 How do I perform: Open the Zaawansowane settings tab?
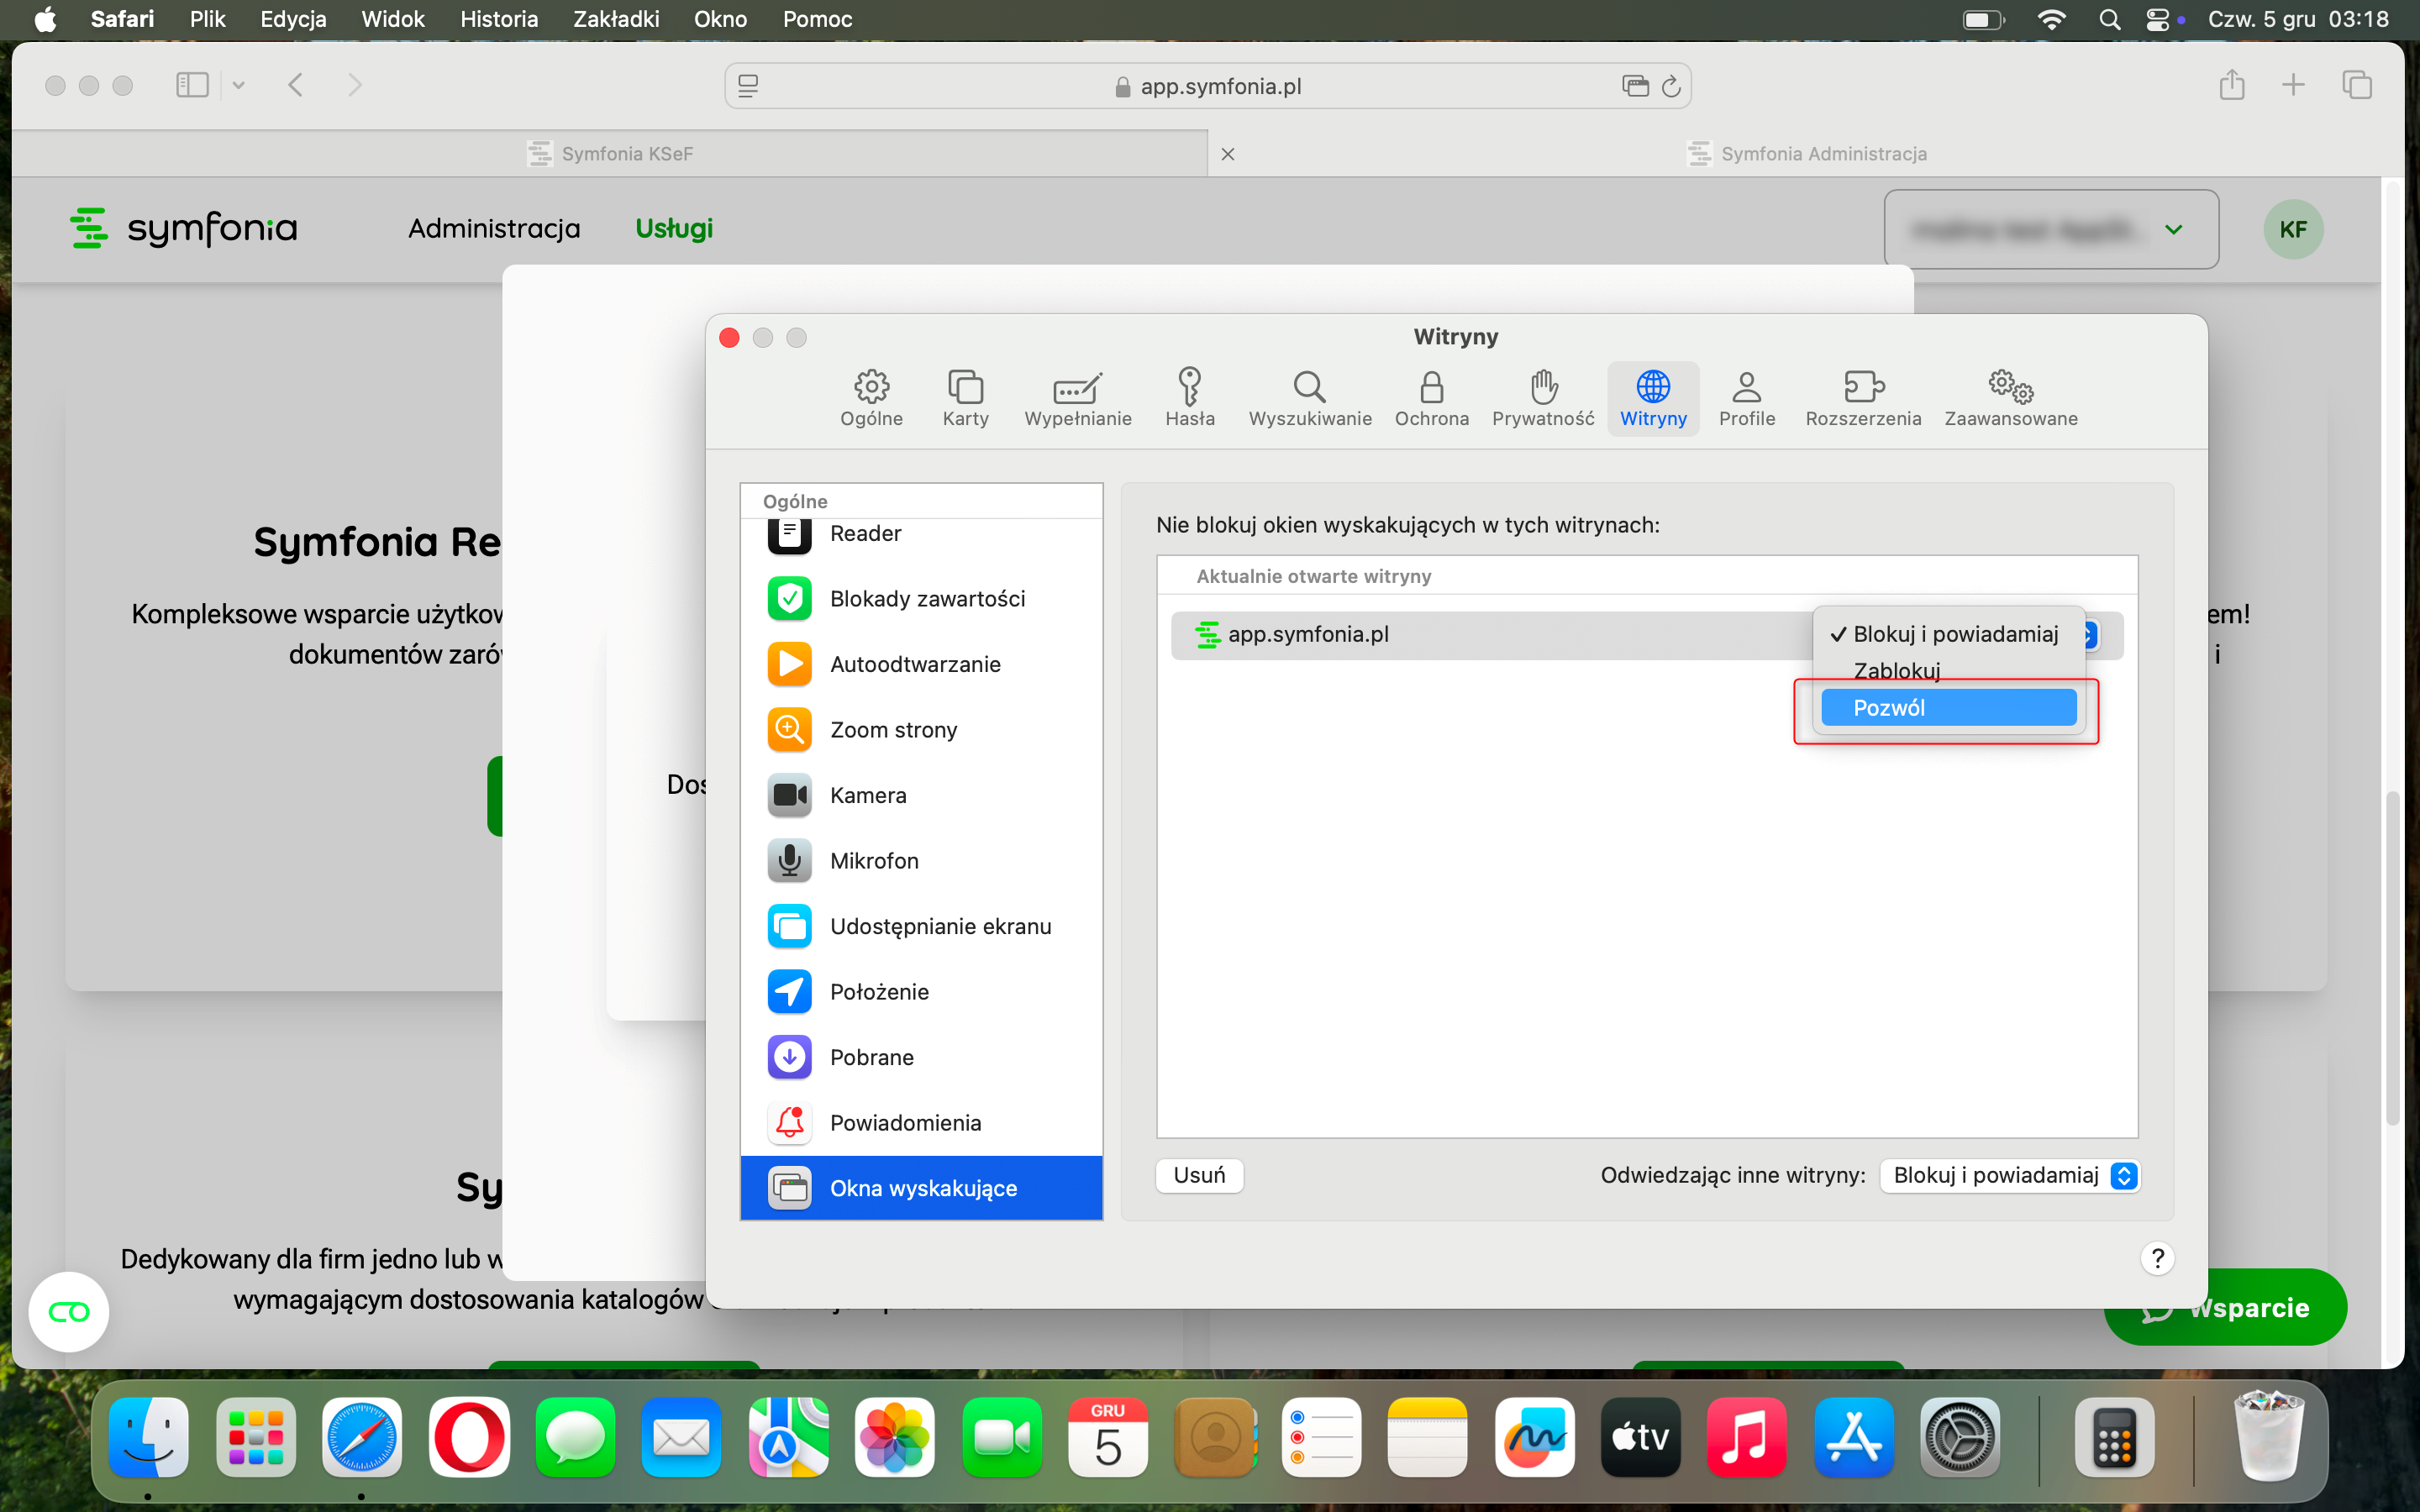tap(2010, 398)
